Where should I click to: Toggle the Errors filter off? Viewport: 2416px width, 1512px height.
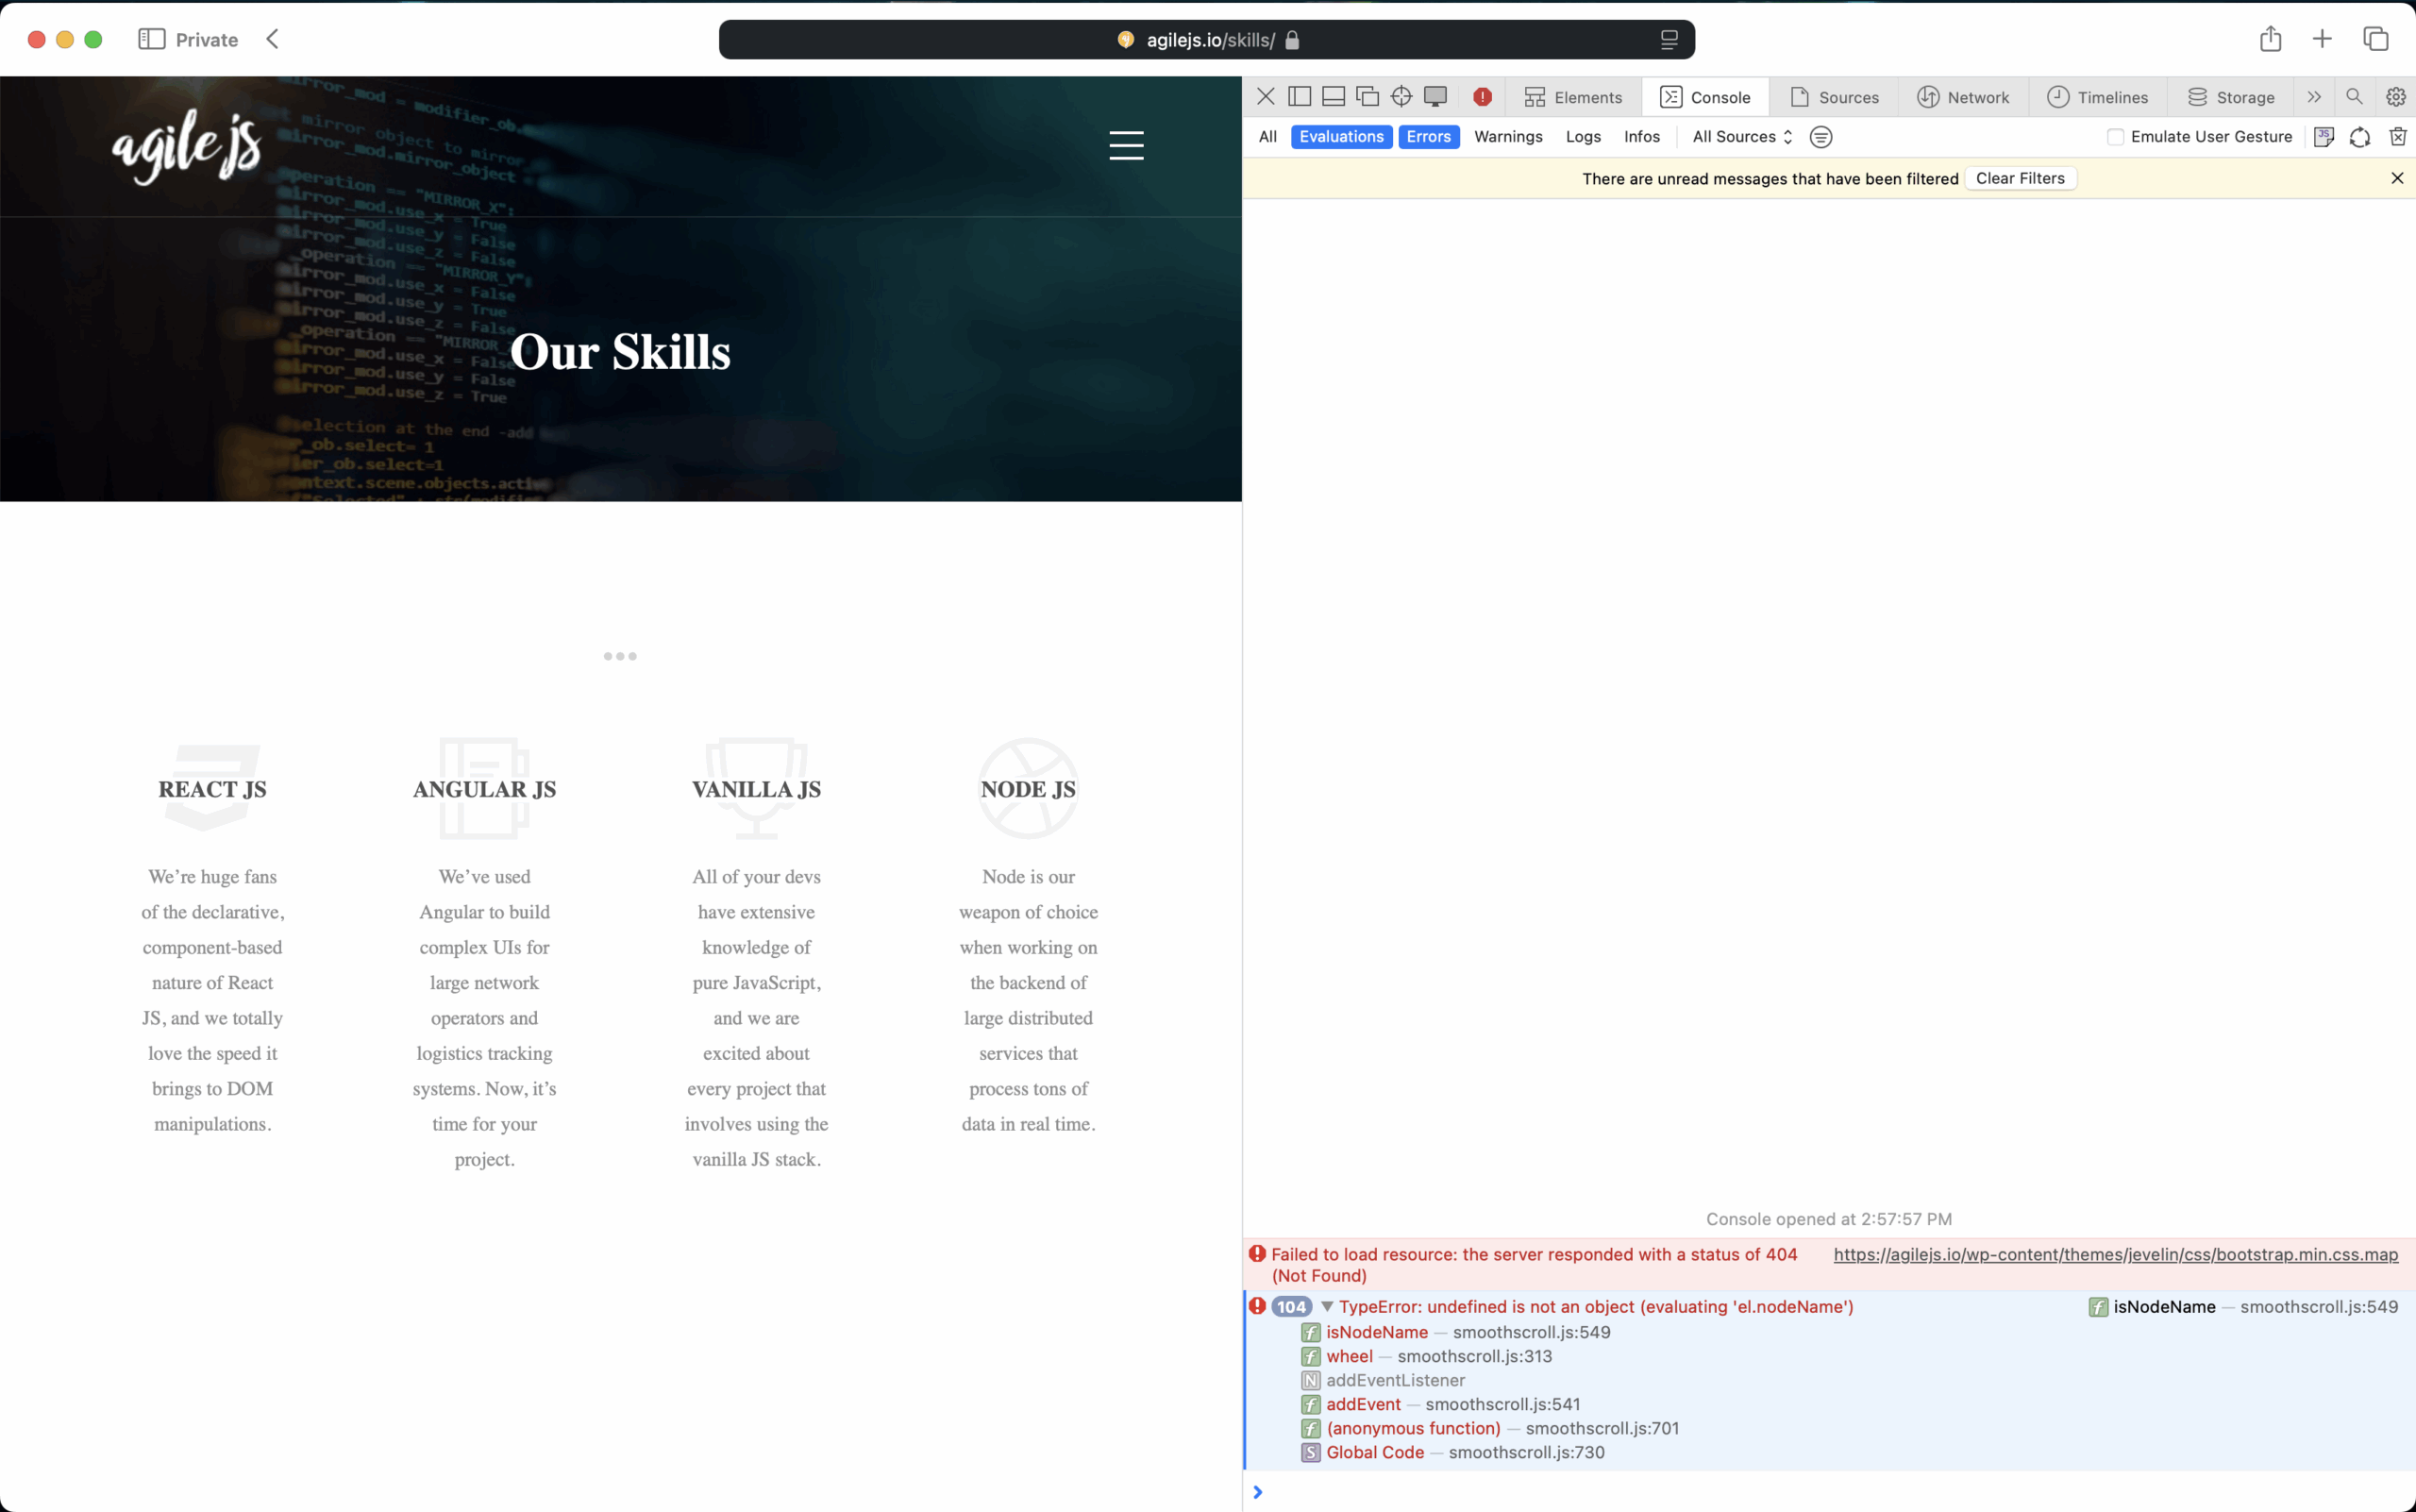coord(1428,137)
